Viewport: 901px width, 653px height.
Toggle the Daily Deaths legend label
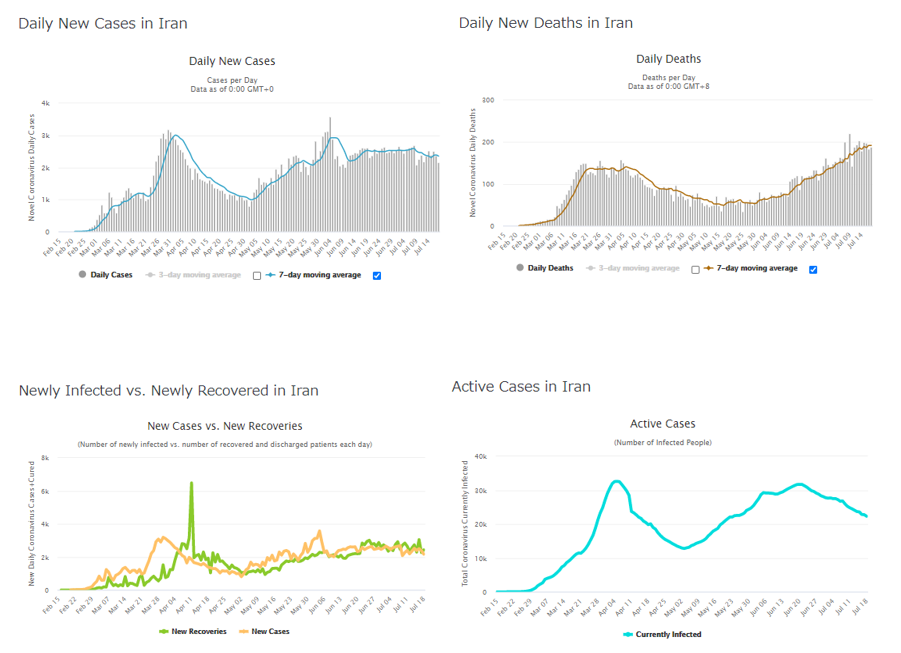point(553,269)
